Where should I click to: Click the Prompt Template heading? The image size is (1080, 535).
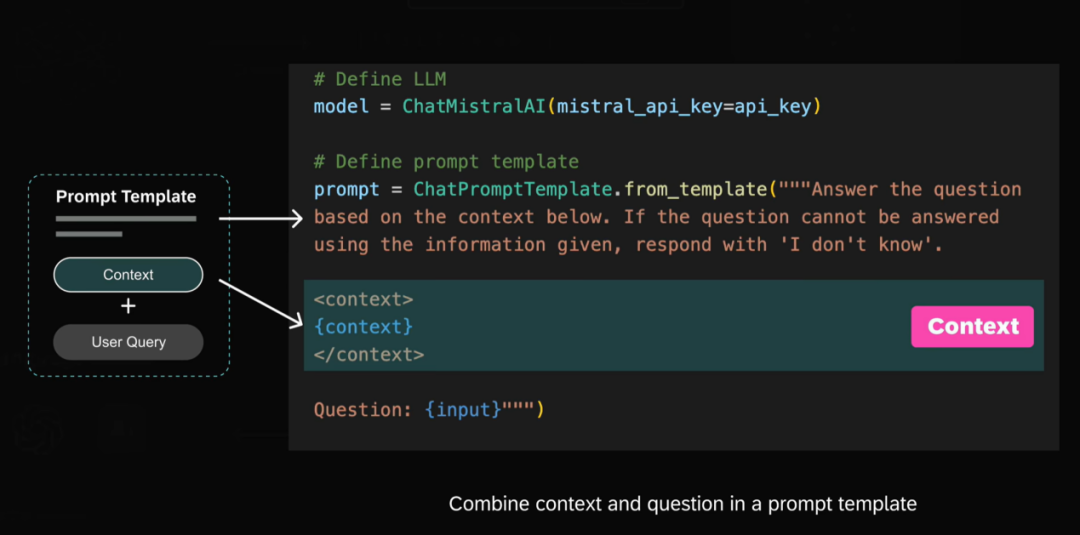126,197
